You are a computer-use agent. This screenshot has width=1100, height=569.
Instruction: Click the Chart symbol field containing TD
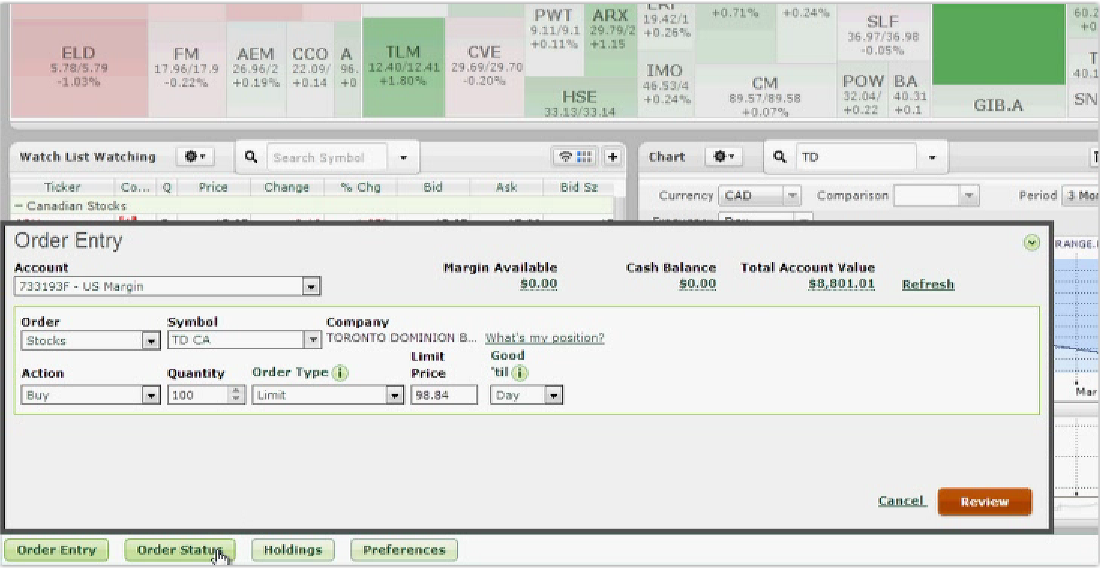point(856,158)
